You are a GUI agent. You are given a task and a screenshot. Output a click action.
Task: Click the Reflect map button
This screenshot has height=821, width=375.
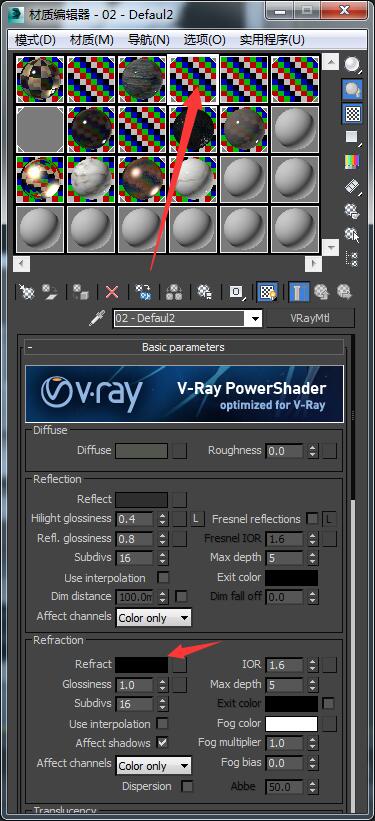(x=180, y=500)
